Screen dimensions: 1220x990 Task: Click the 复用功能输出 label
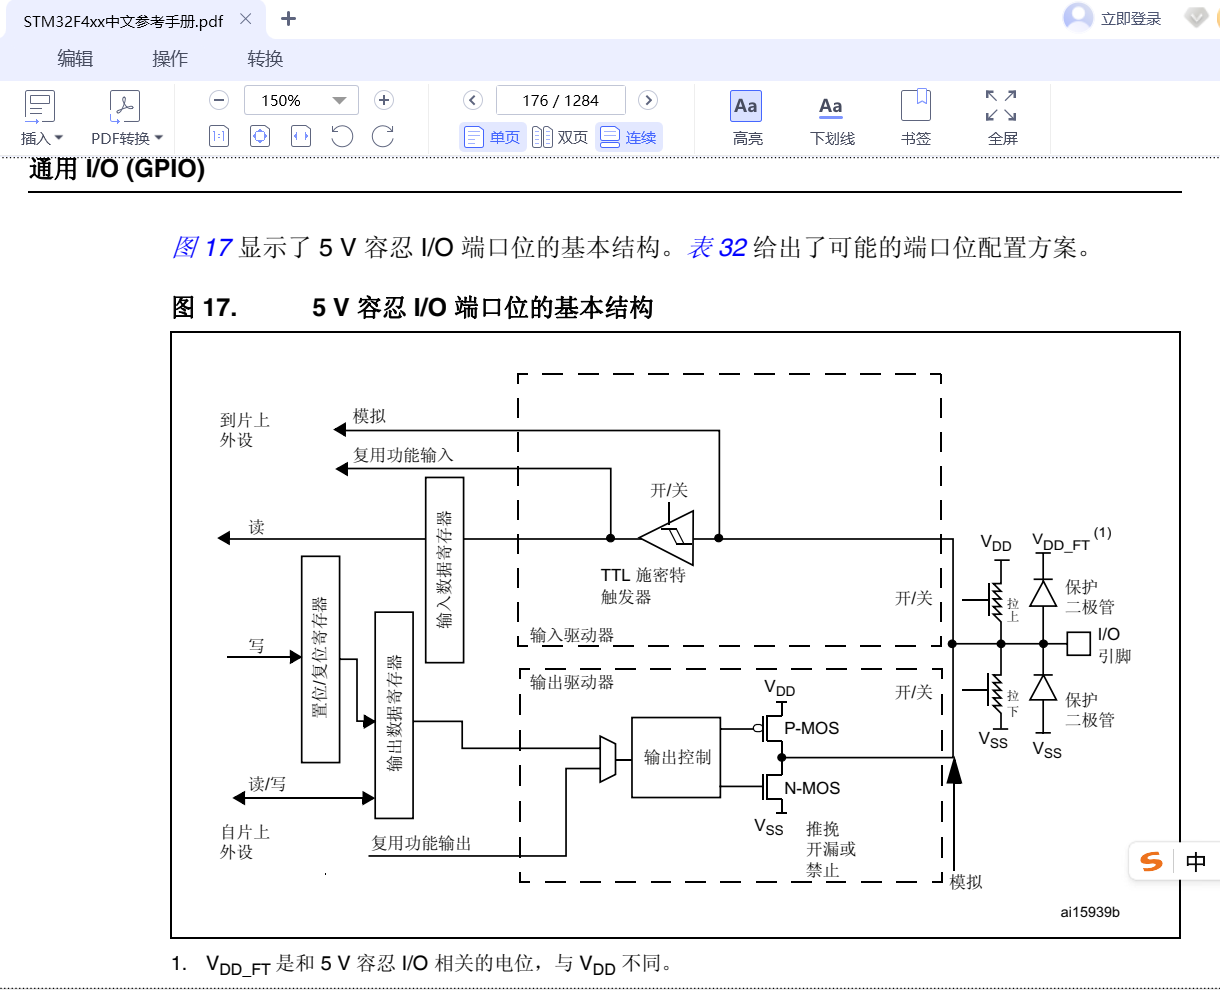pyautogui.click(x=421, y=843)
